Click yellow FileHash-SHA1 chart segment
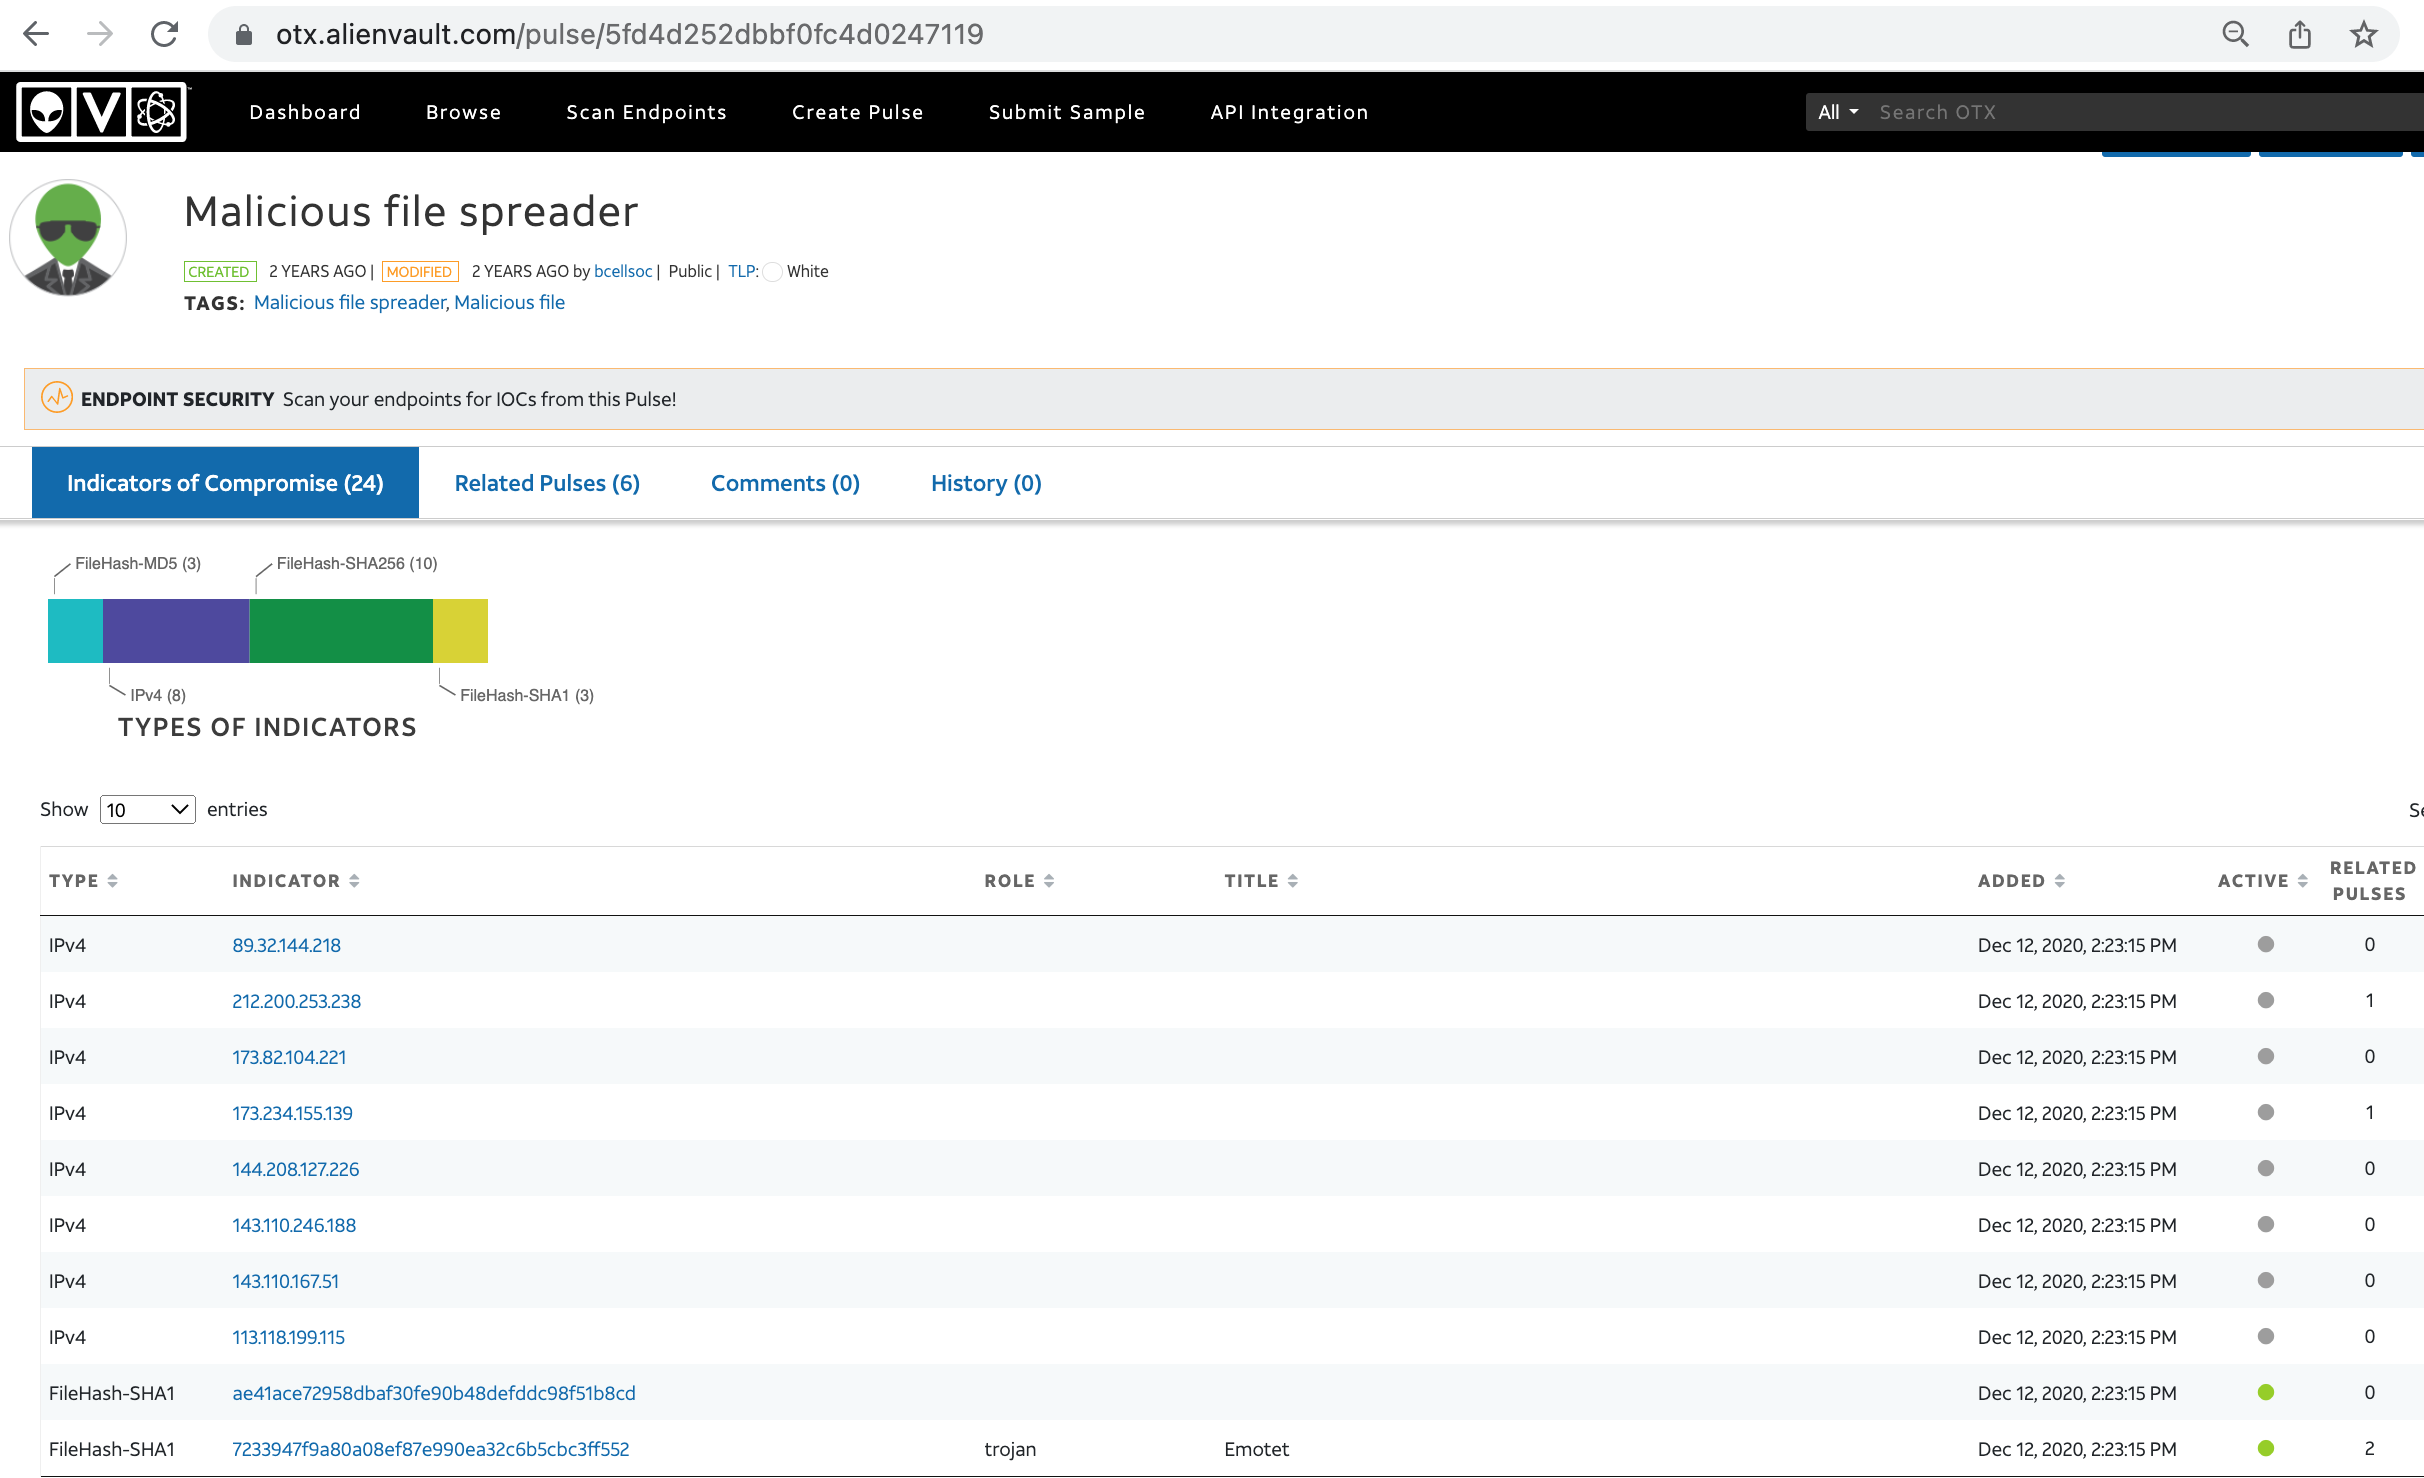This screenshot has height=1478, width=2424. coord(460,630)
